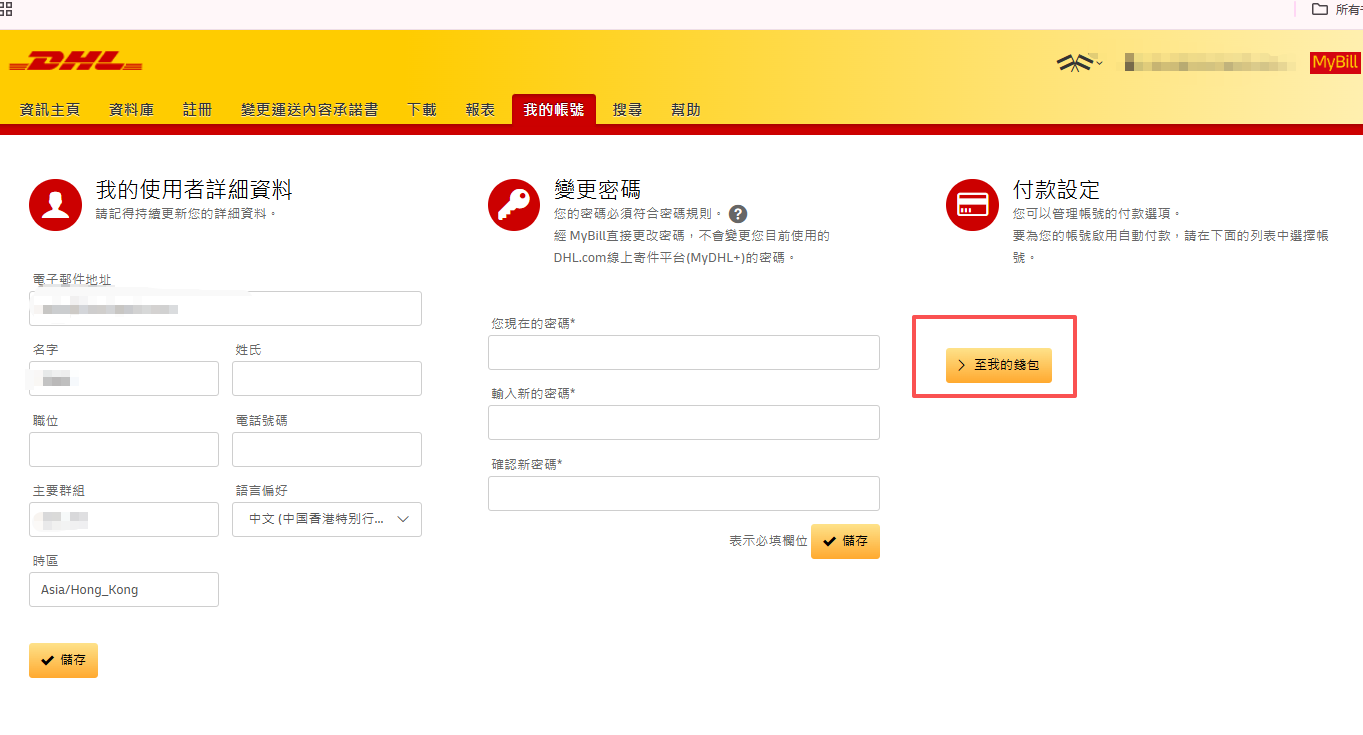Click the 電話號碼 input field
Screen dimensions: 1363x735
pos(327,449)
